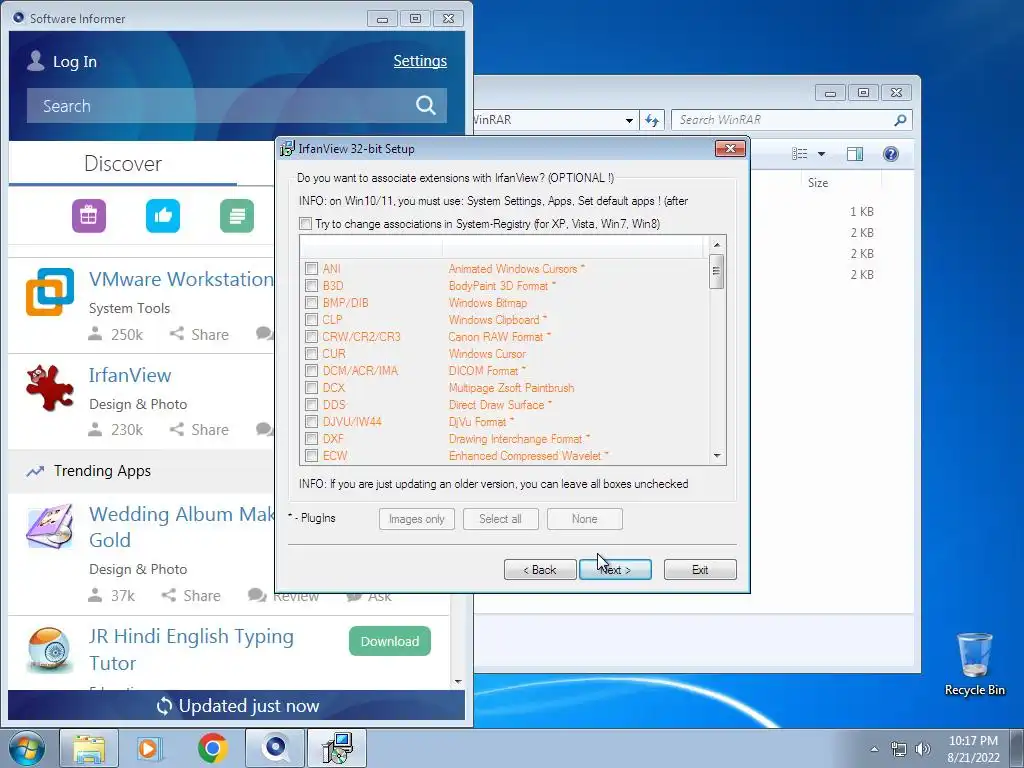Image resolution: width=1024 pixels, height=768 pixels.
Task: Click the purple calendar icon
Action: 89,216
